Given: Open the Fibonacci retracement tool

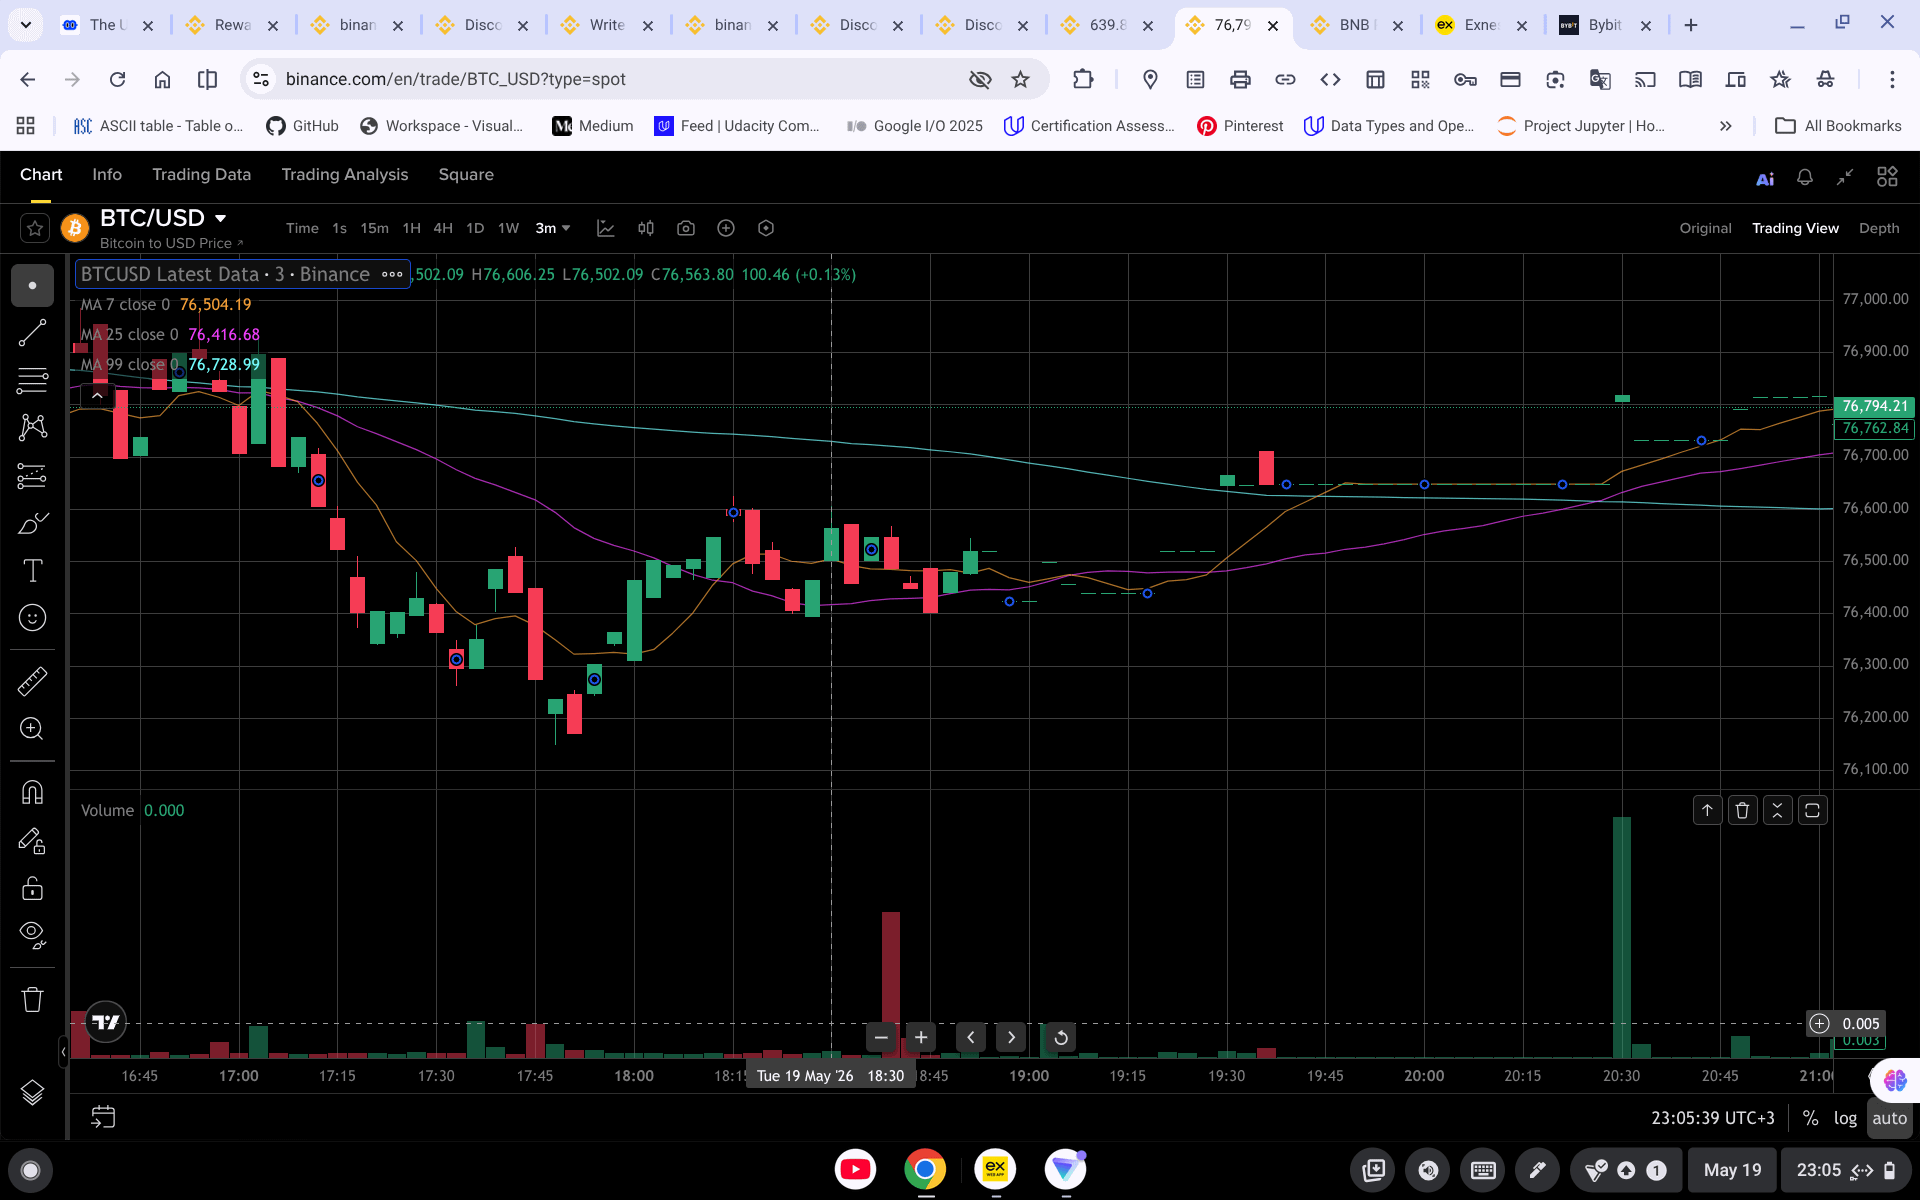Looking at the screenshot, I should pos(32,380).
